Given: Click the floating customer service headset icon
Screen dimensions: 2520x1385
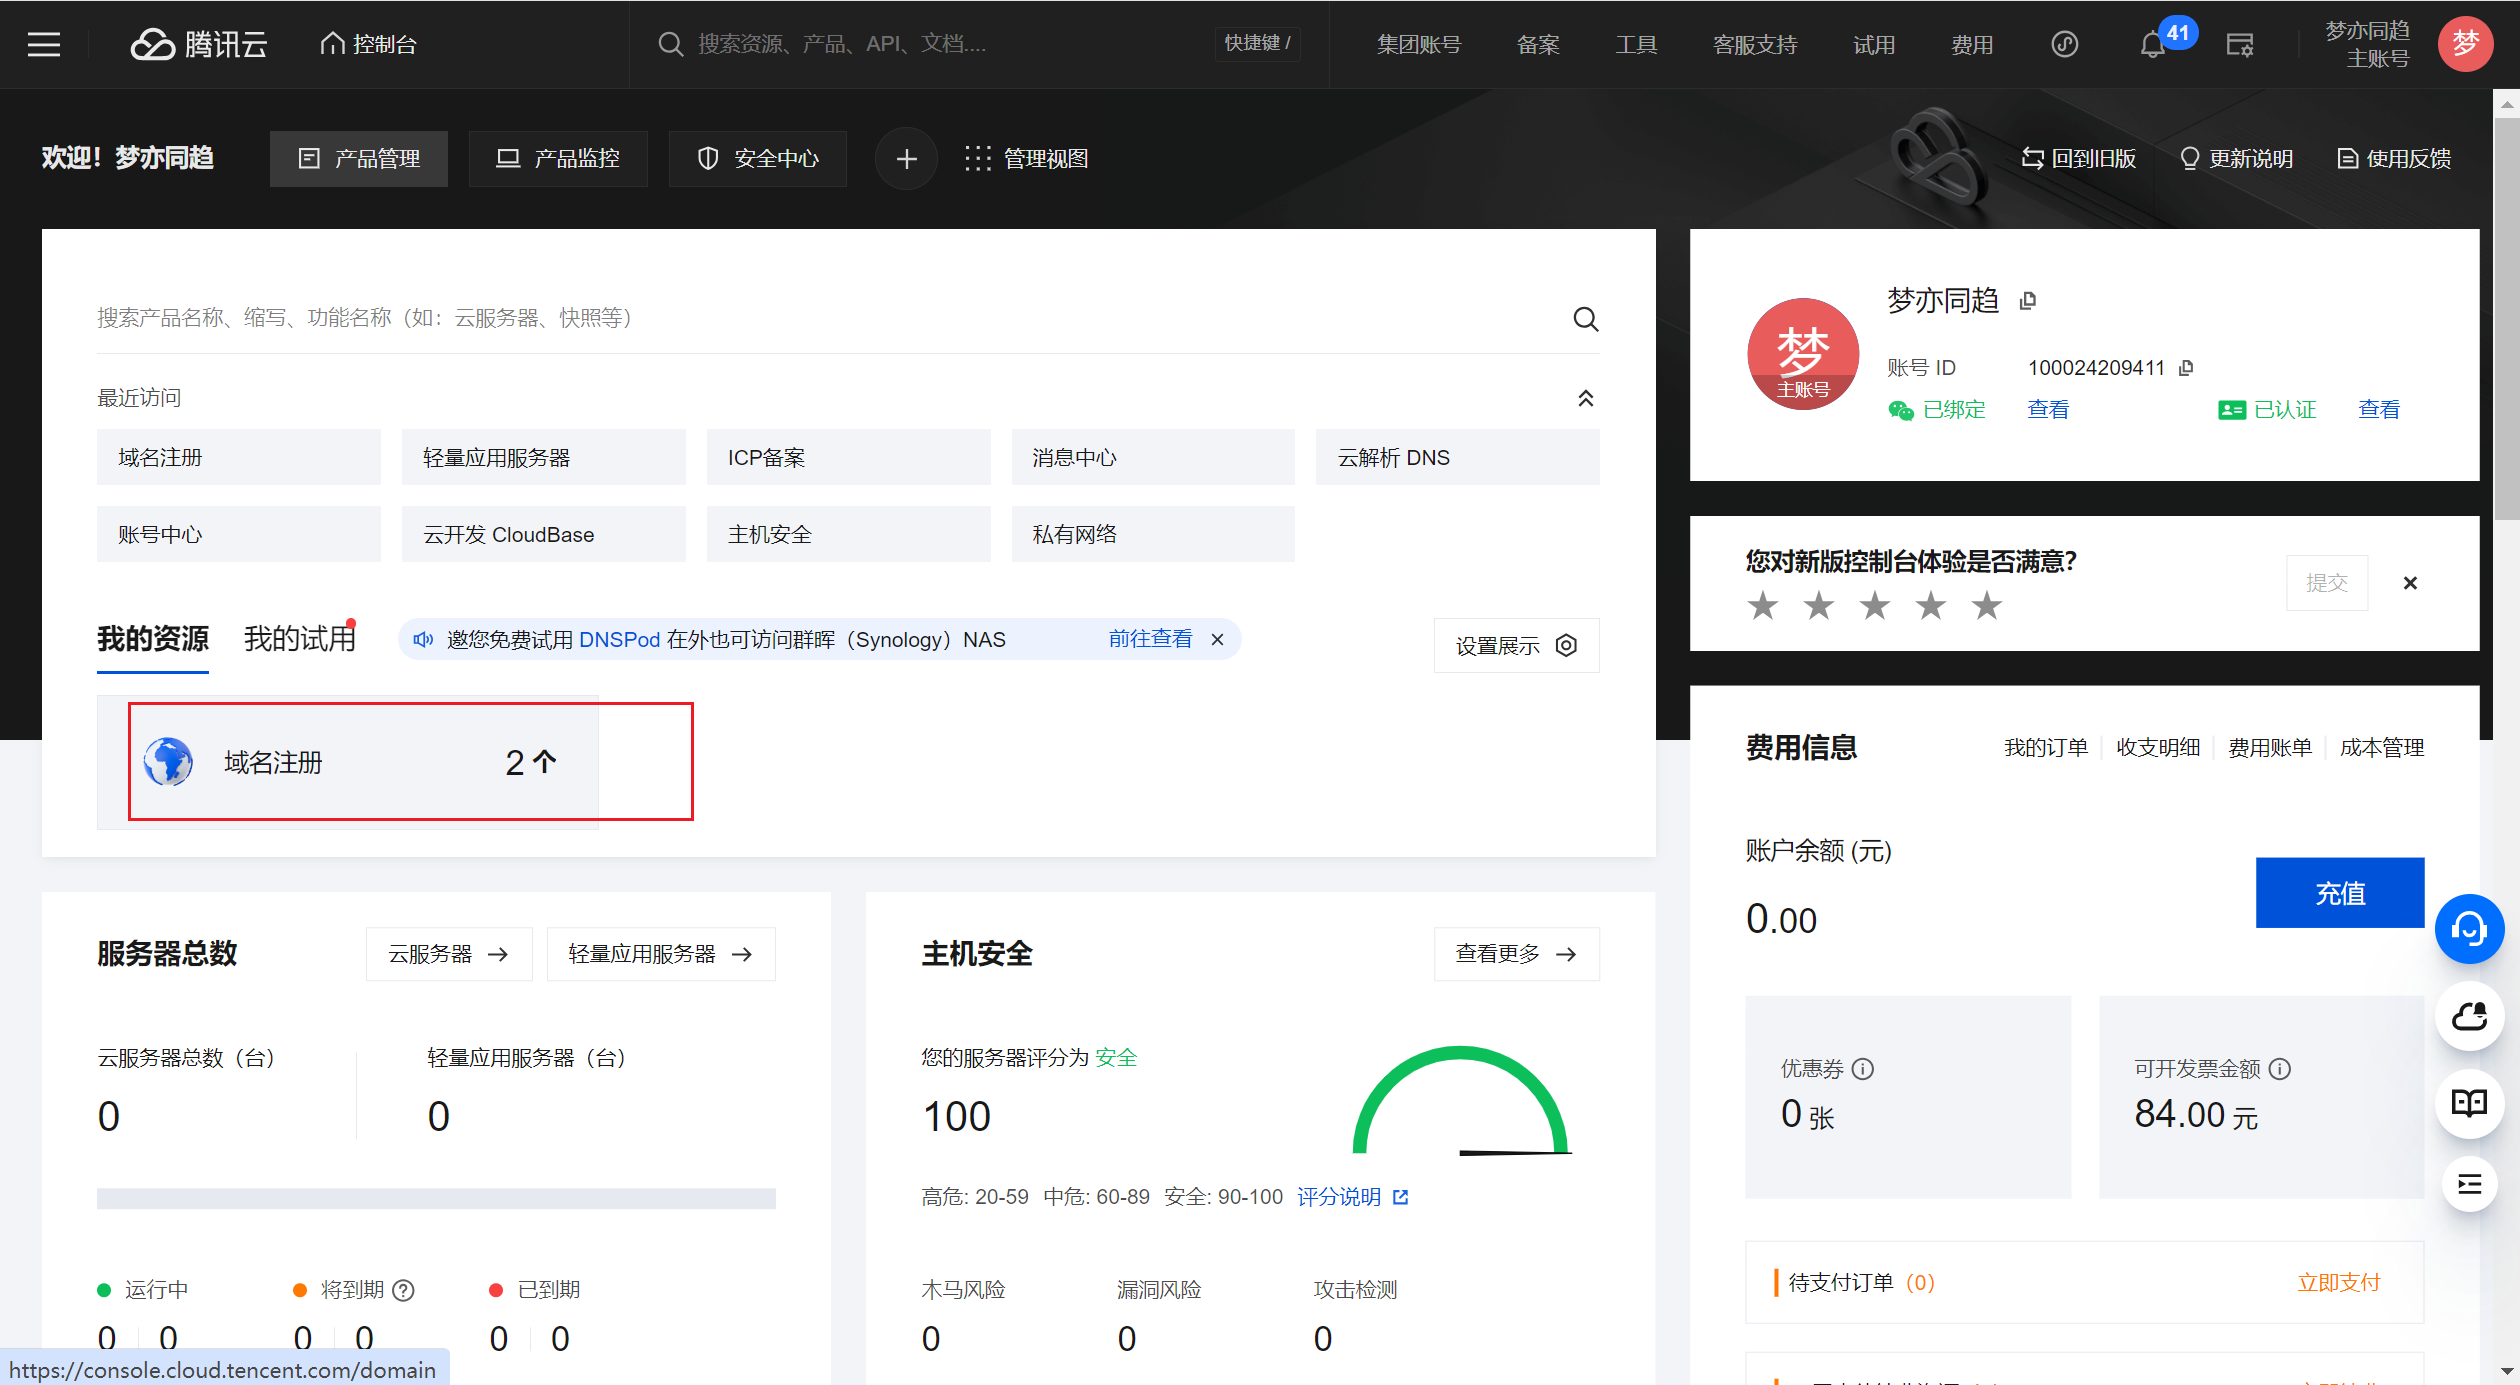Looking at the screenshot, I should pos(2469,929).
